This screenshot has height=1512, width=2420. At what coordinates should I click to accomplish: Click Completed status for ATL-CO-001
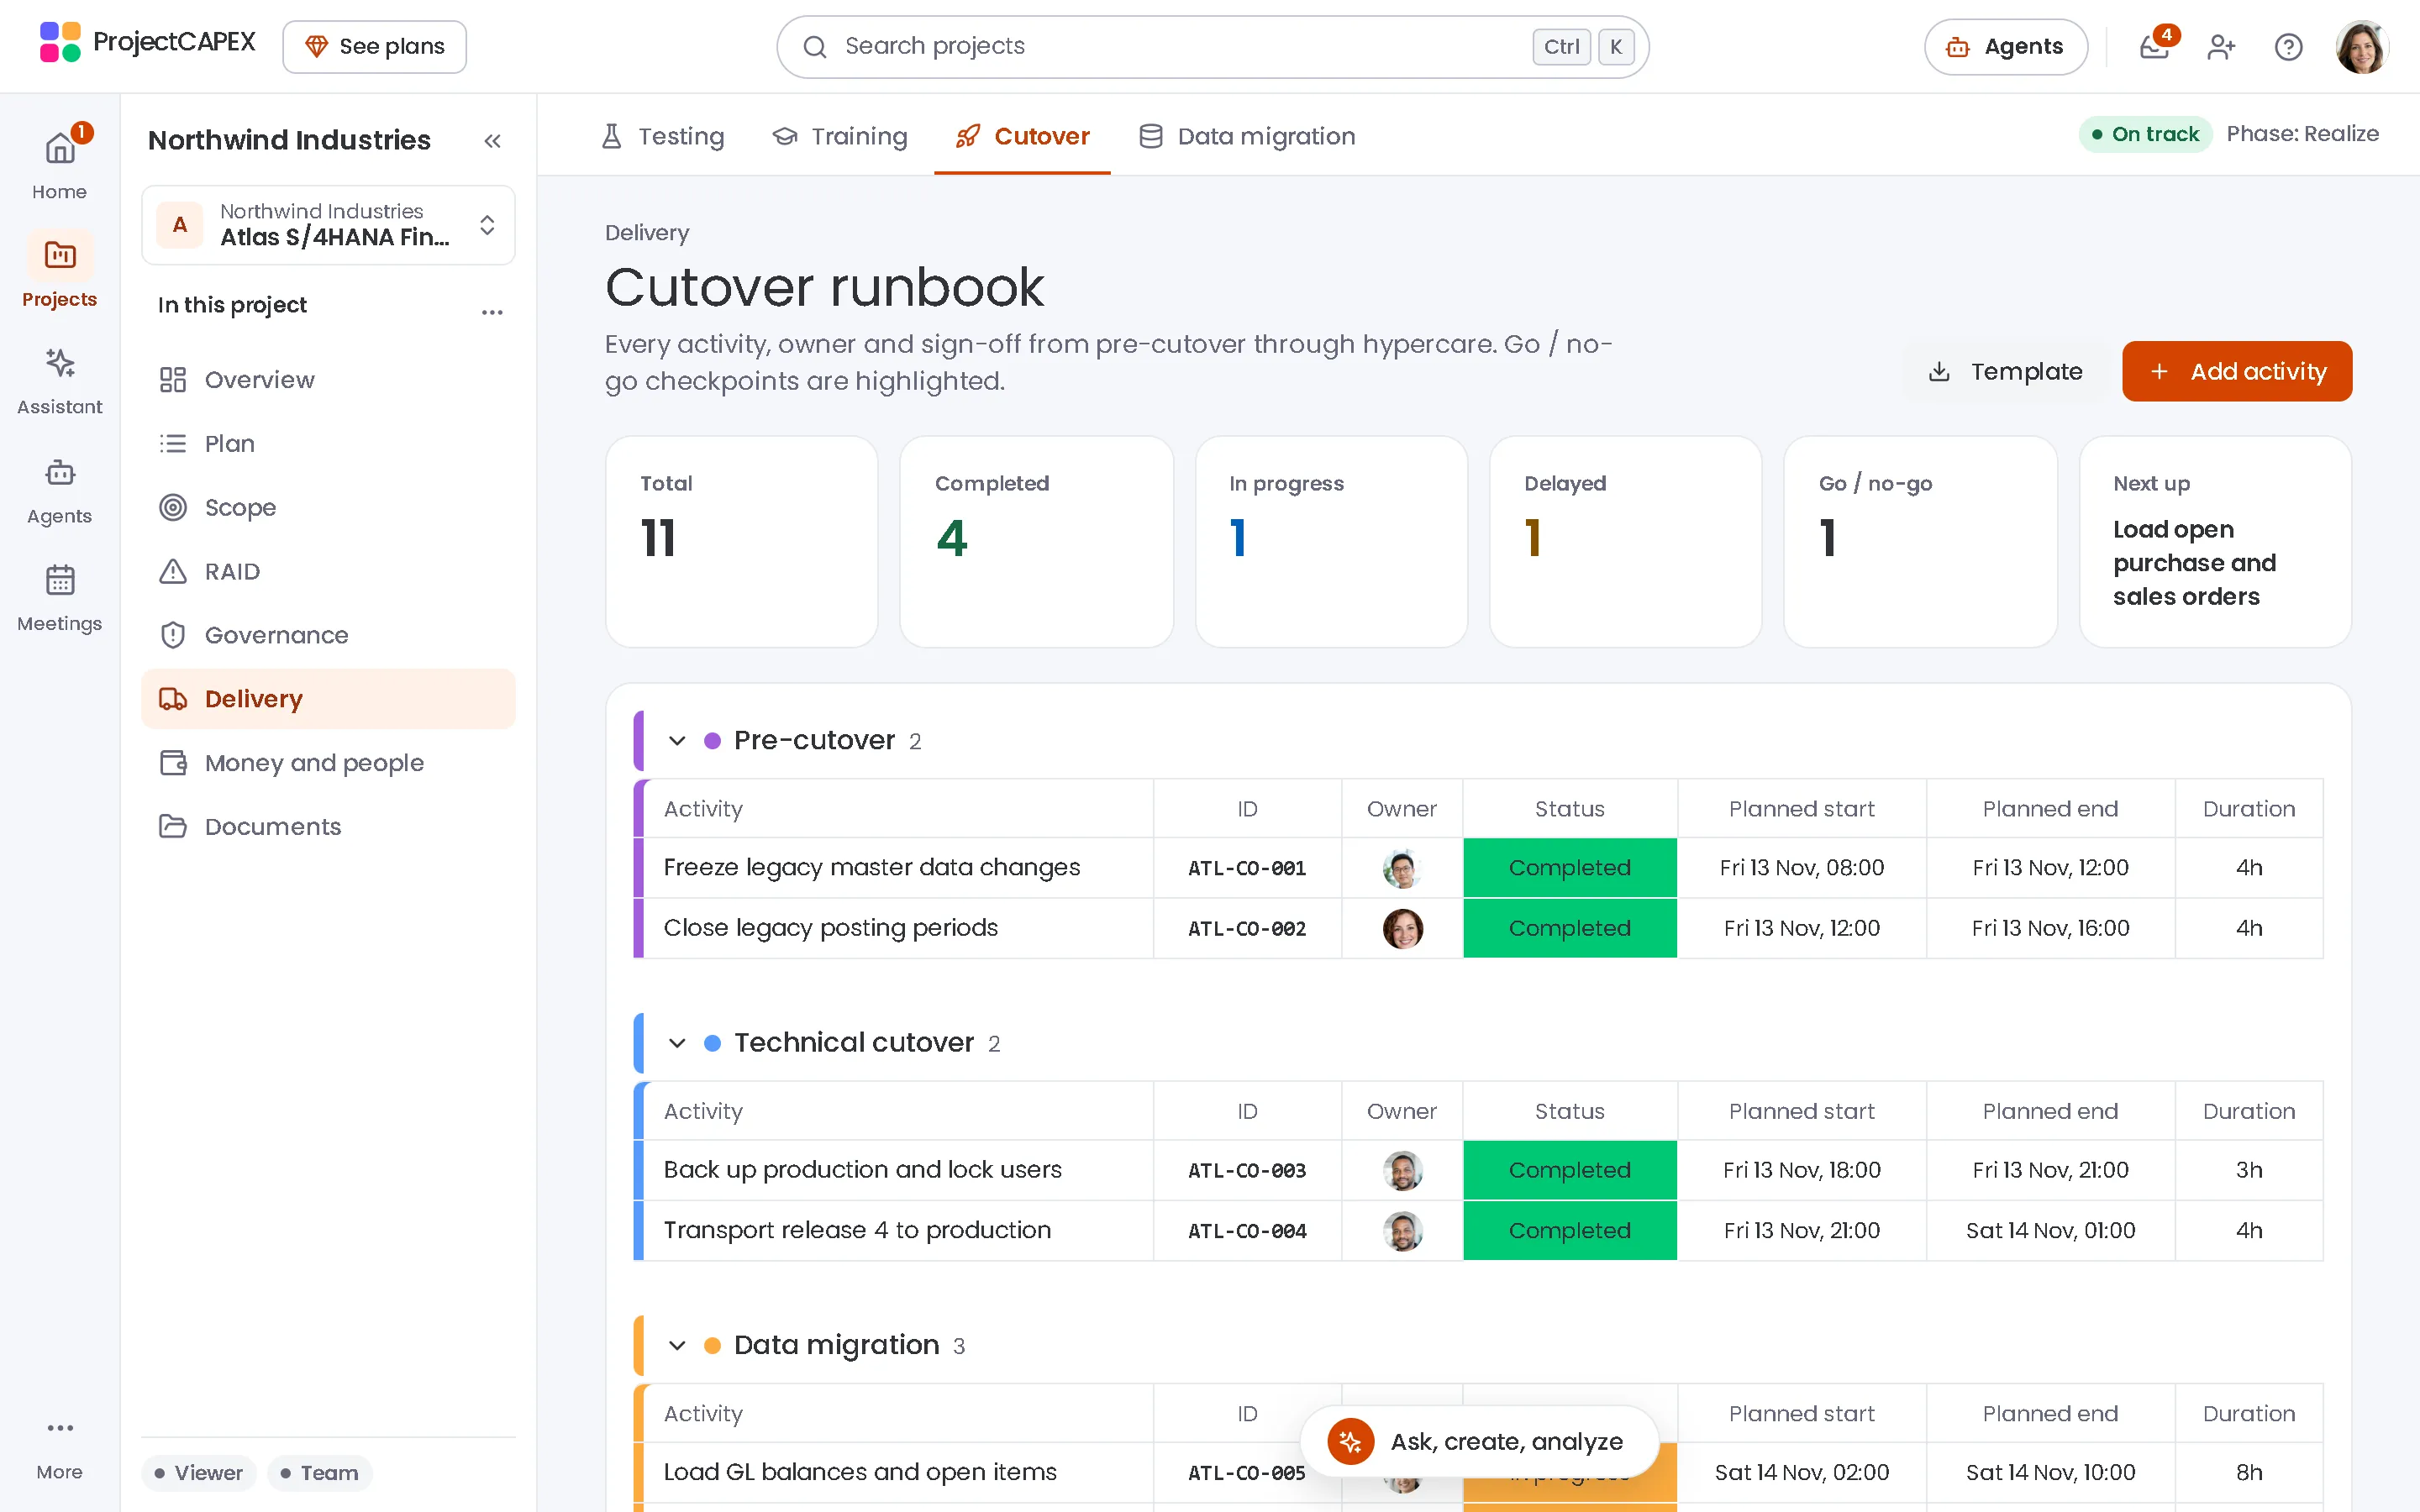point(1570,868)
